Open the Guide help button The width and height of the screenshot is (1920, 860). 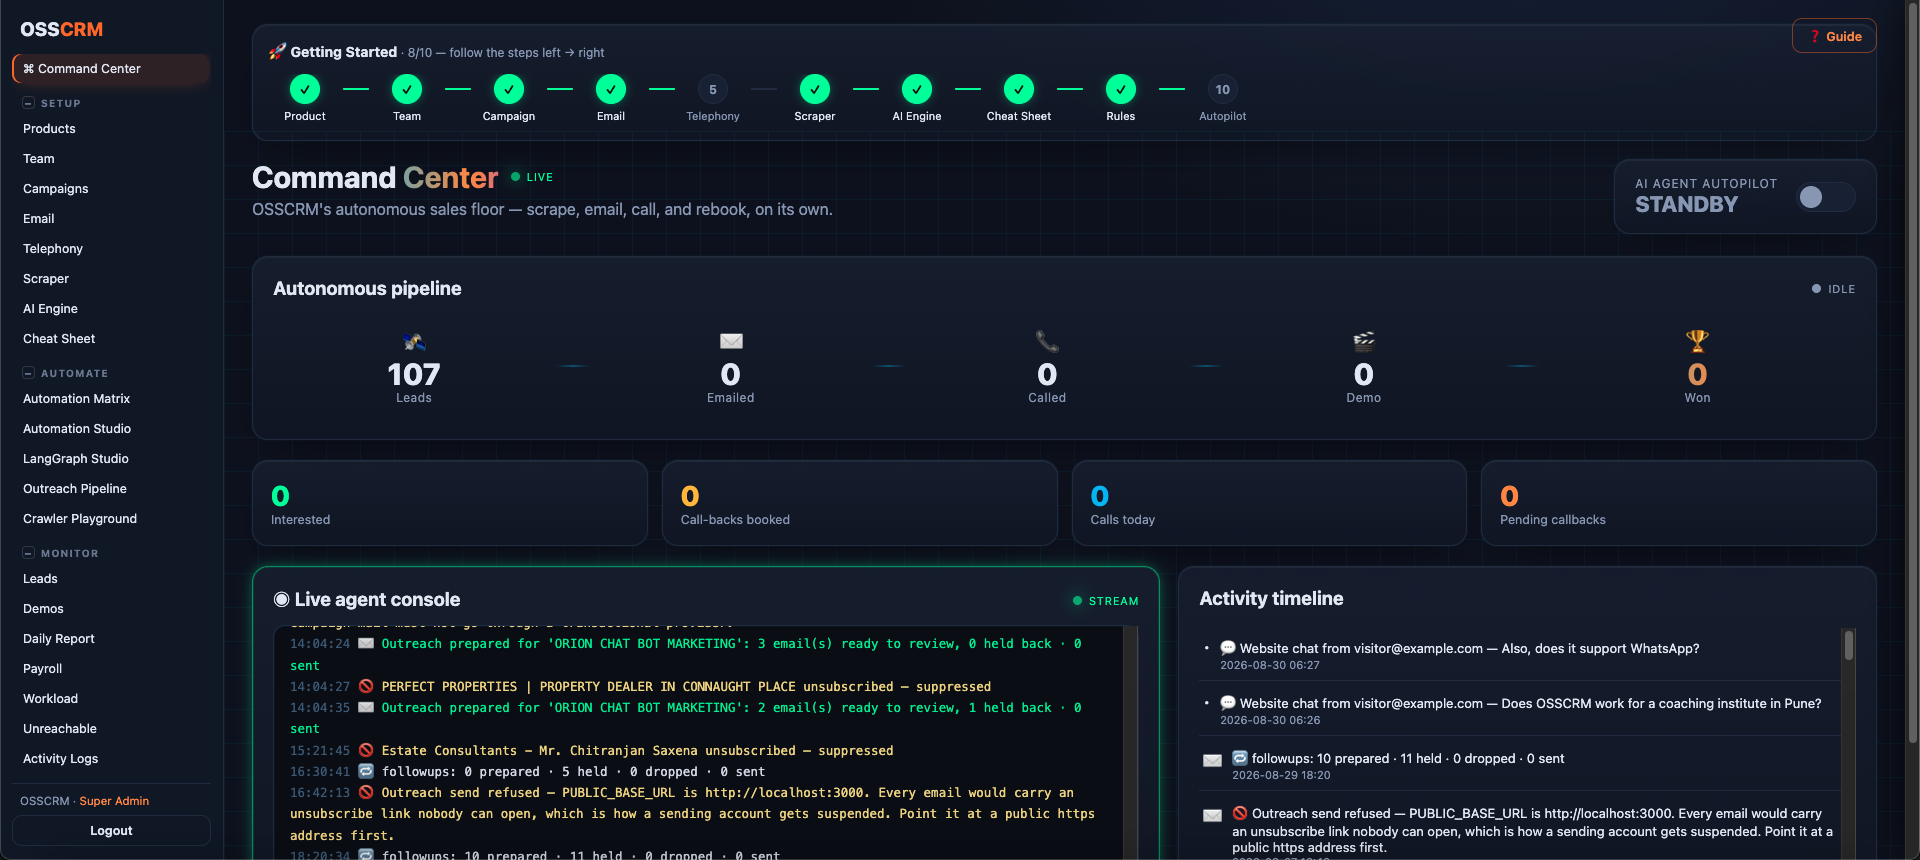(1834, 36)
